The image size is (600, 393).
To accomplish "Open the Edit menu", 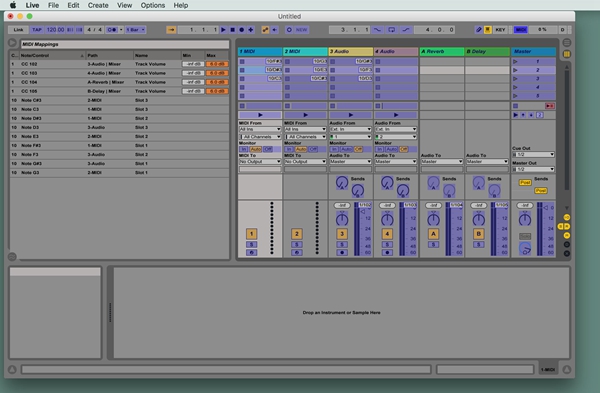I will pyautogui.click(x=73, y=5).
